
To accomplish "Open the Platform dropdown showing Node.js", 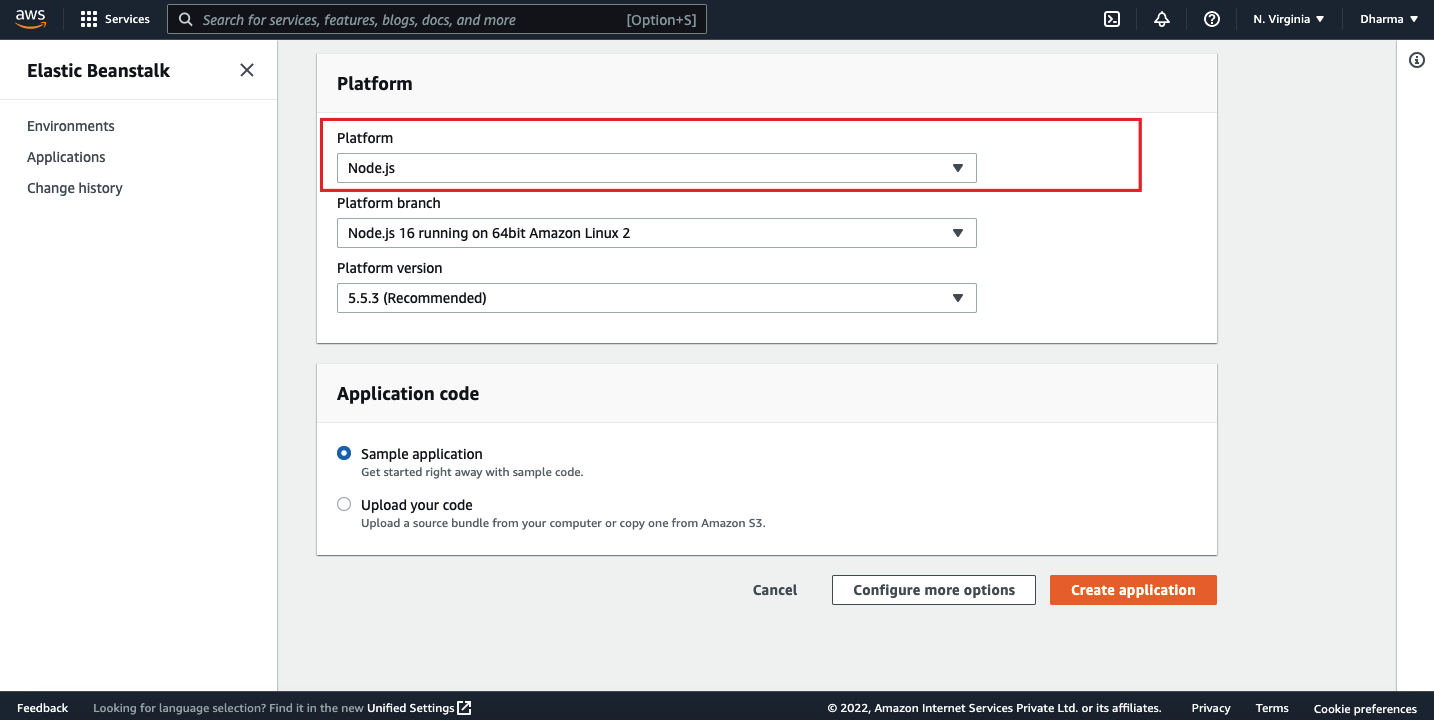I will pyautogui.click(x=656, y=168).
